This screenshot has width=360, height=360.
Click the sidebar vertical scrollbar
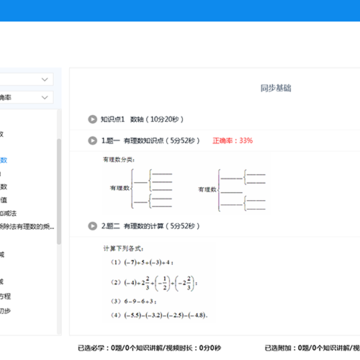pyautogui.click(x=59, y=191)
